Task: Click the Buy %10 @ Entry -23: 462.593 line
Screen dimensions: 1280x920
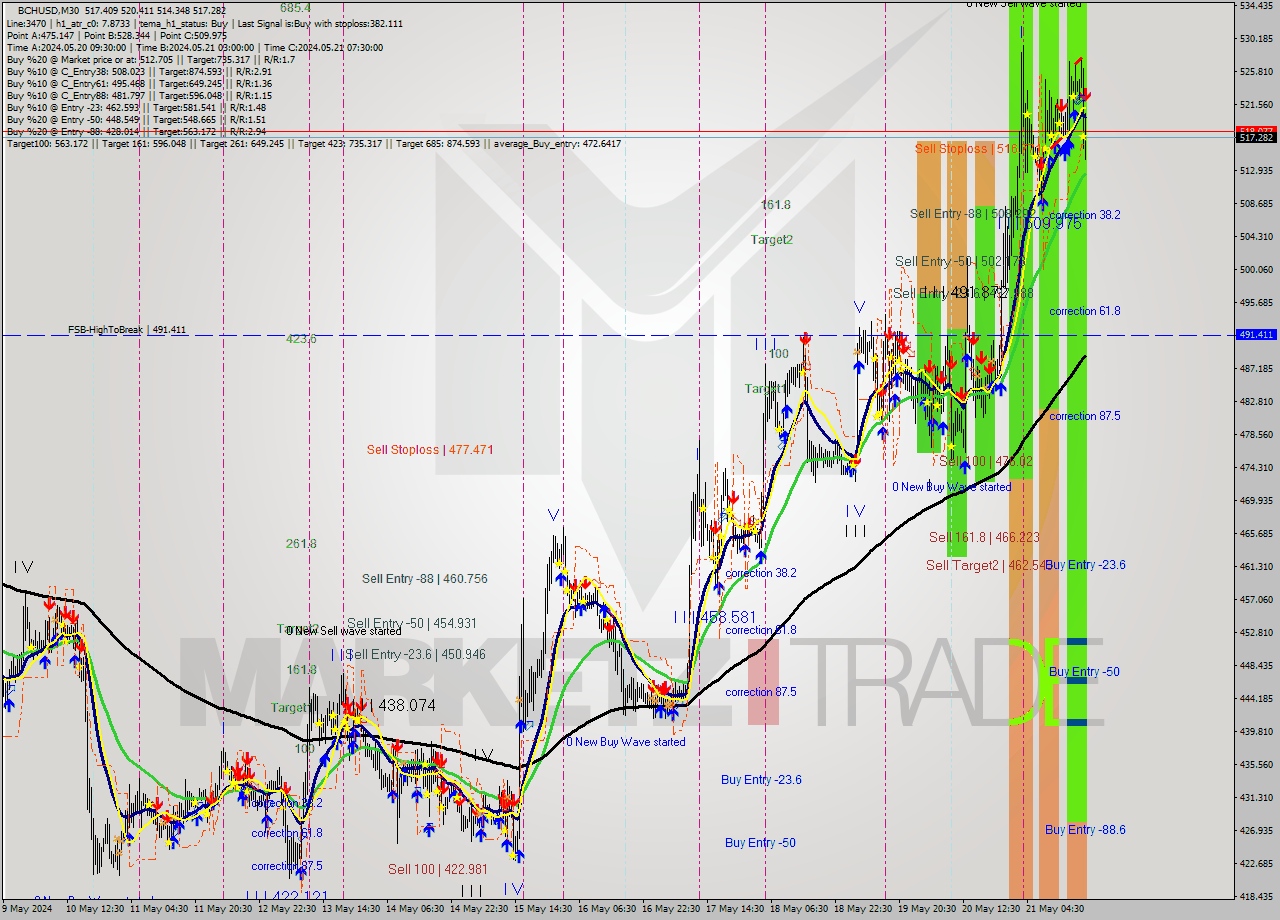Action: coord(136,107)
